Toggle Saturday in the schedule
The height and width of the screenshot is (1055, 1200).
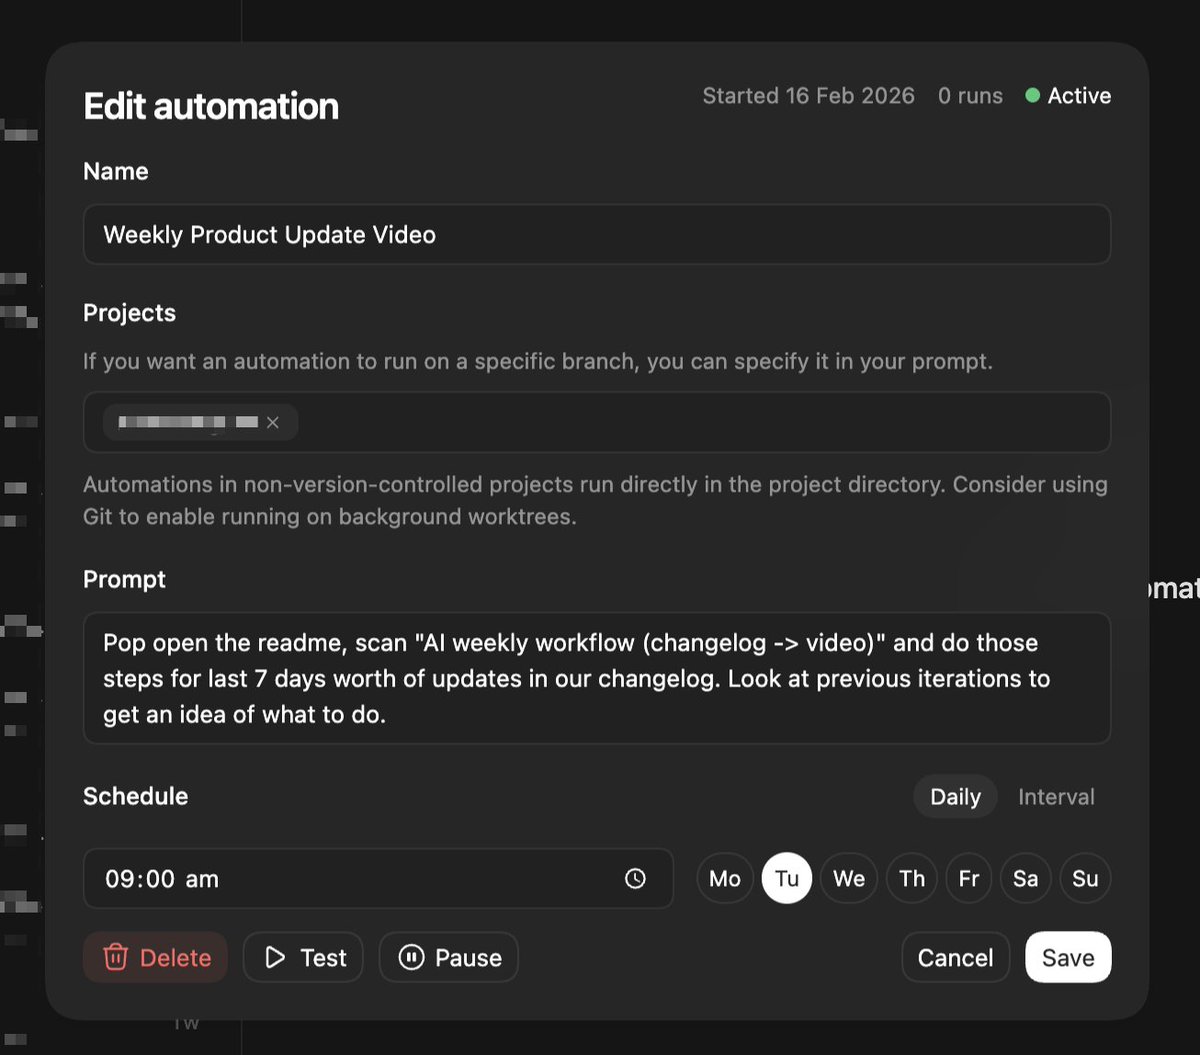click(1026, 878)
